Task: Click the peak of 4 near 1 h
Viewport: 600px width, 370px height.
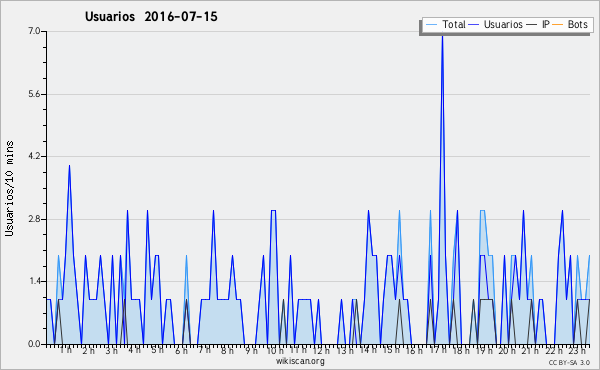Action: (69, 166)
